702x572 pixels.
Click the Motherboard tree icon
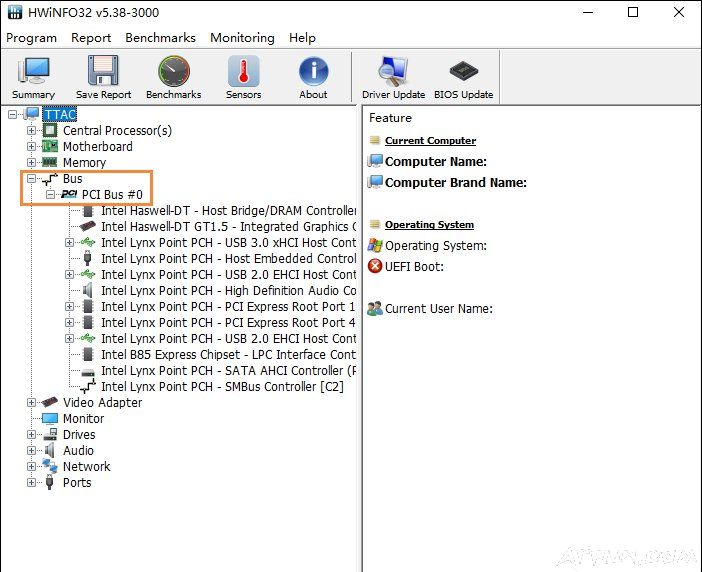point(50,146)
